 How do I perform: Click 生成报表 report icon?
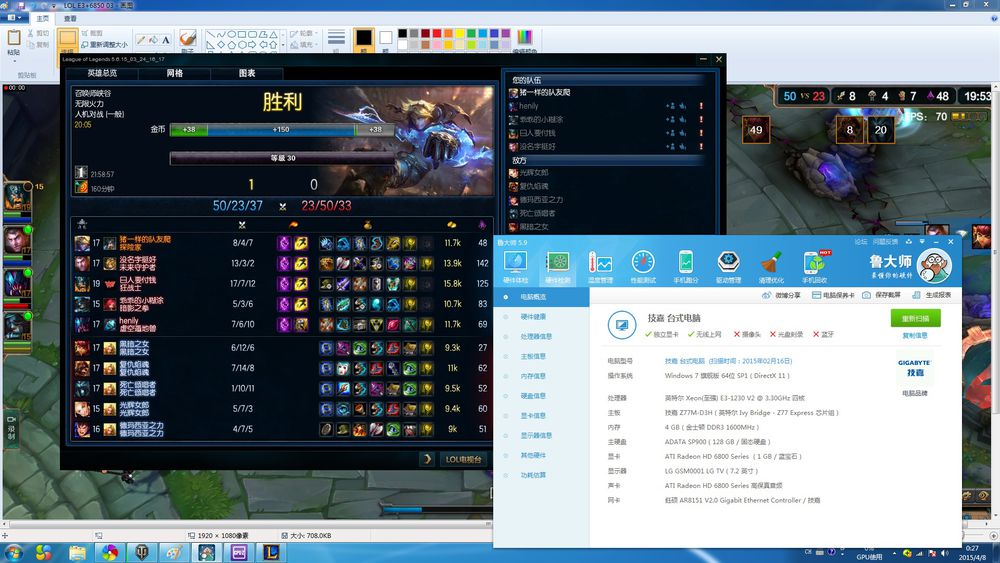point(916,295)
